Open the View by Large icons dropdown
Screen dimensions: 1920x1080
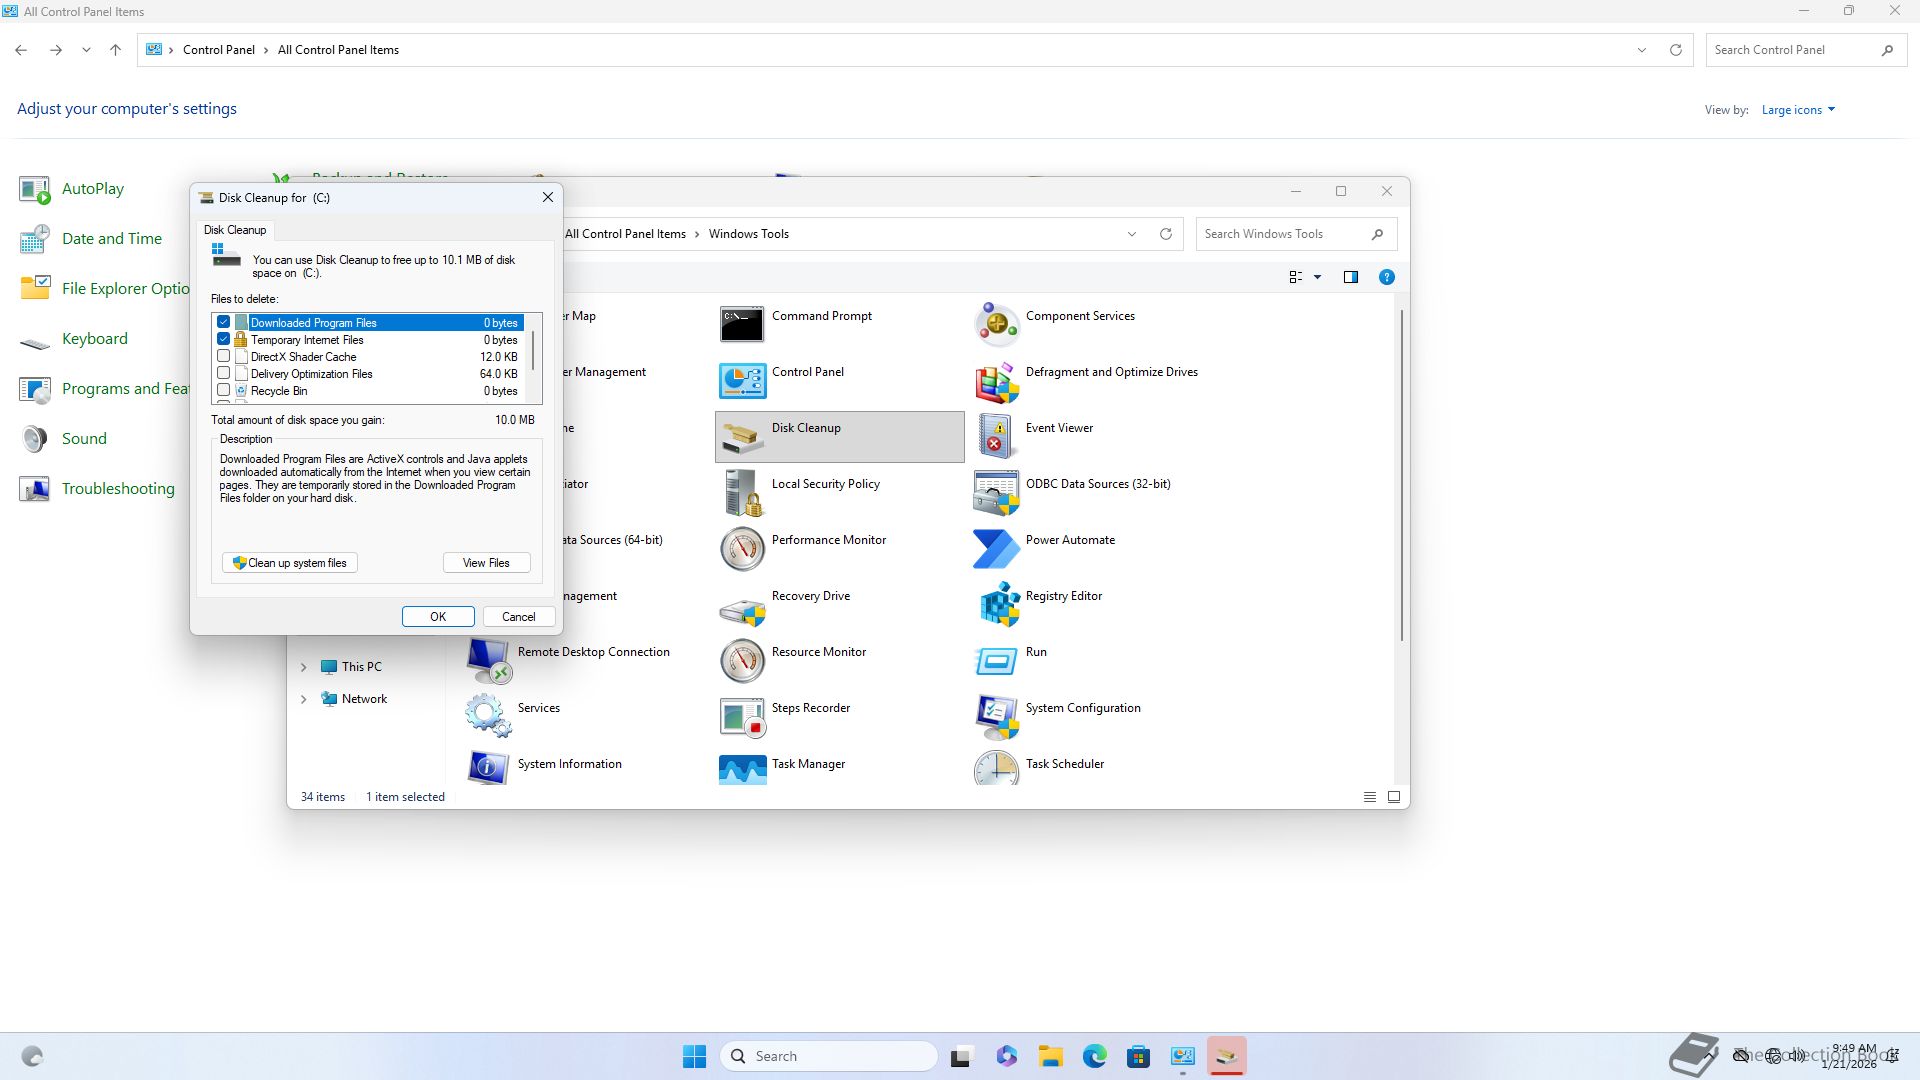[x=1798, y=110]
